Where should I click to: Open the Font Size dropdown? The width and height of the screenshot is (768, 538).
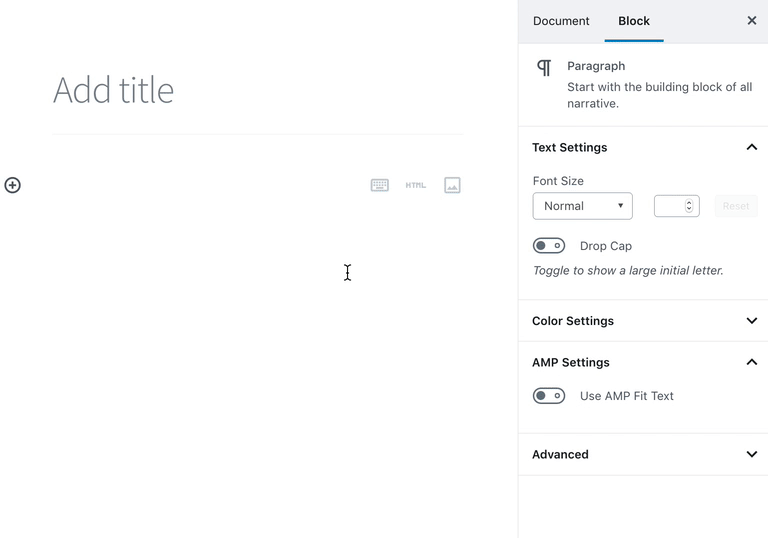(x=582, y=206)
